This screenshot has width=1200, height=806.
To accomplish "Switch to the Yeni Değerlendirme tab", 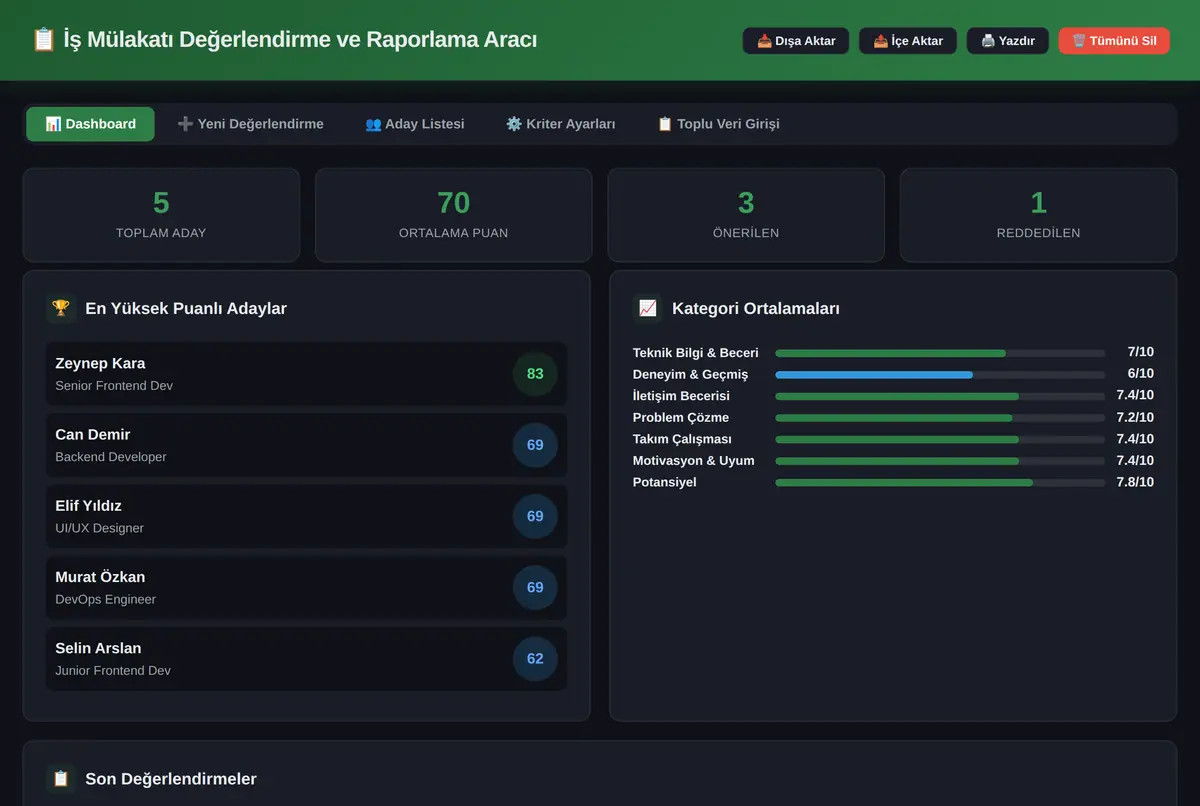I will click(x=250, y=124).
